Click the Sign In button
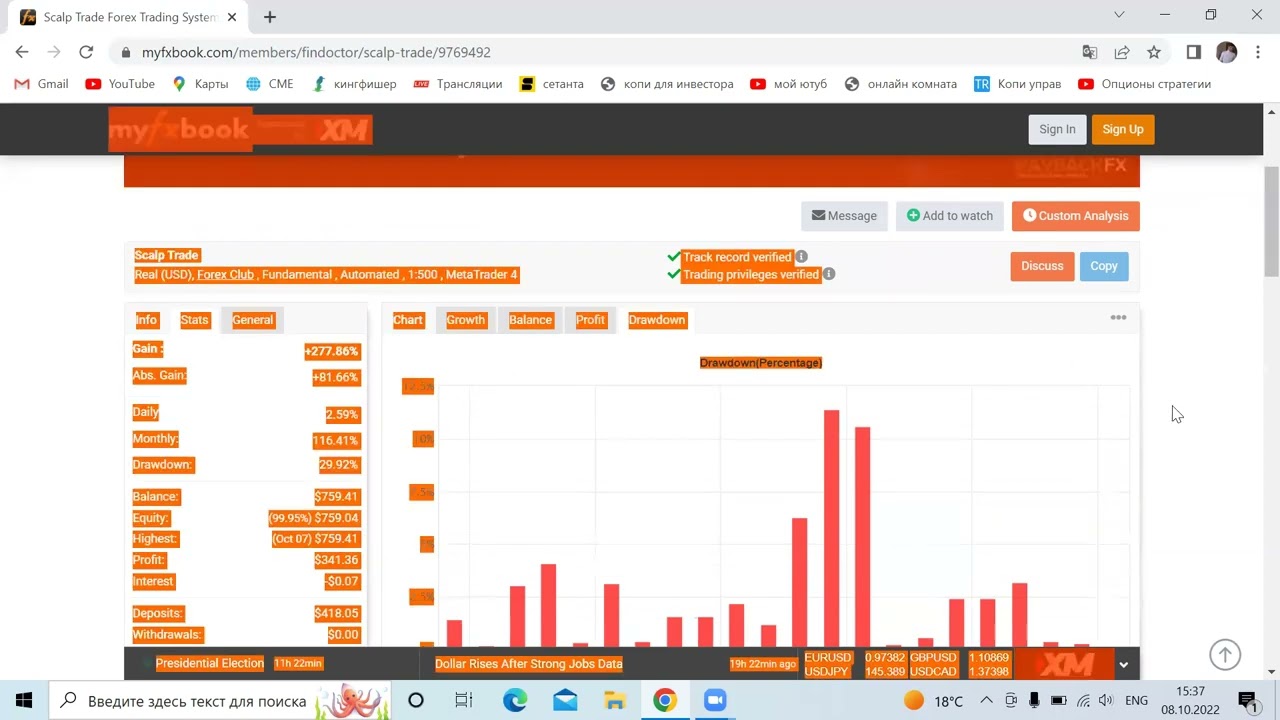This screenshot has height=720, width=1280. coord(1057,129)
